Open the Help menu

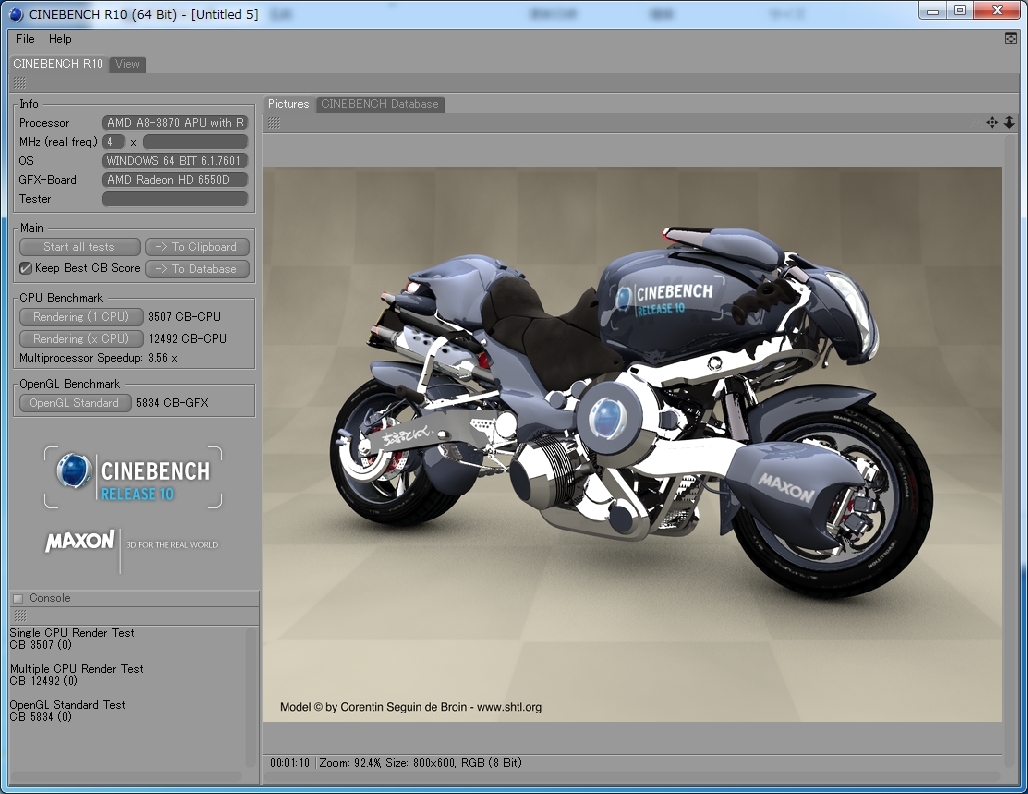(60, 39)
